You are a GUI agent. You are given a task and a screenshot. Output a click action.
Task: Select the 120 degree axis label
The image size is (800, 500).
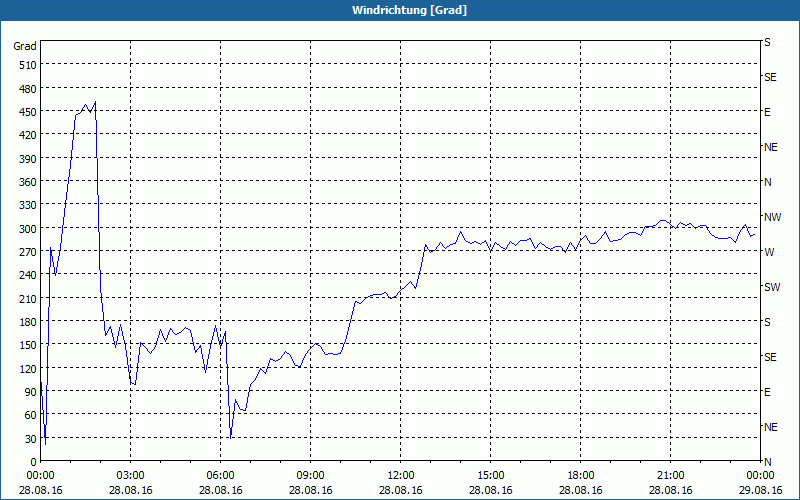[28, 368]
